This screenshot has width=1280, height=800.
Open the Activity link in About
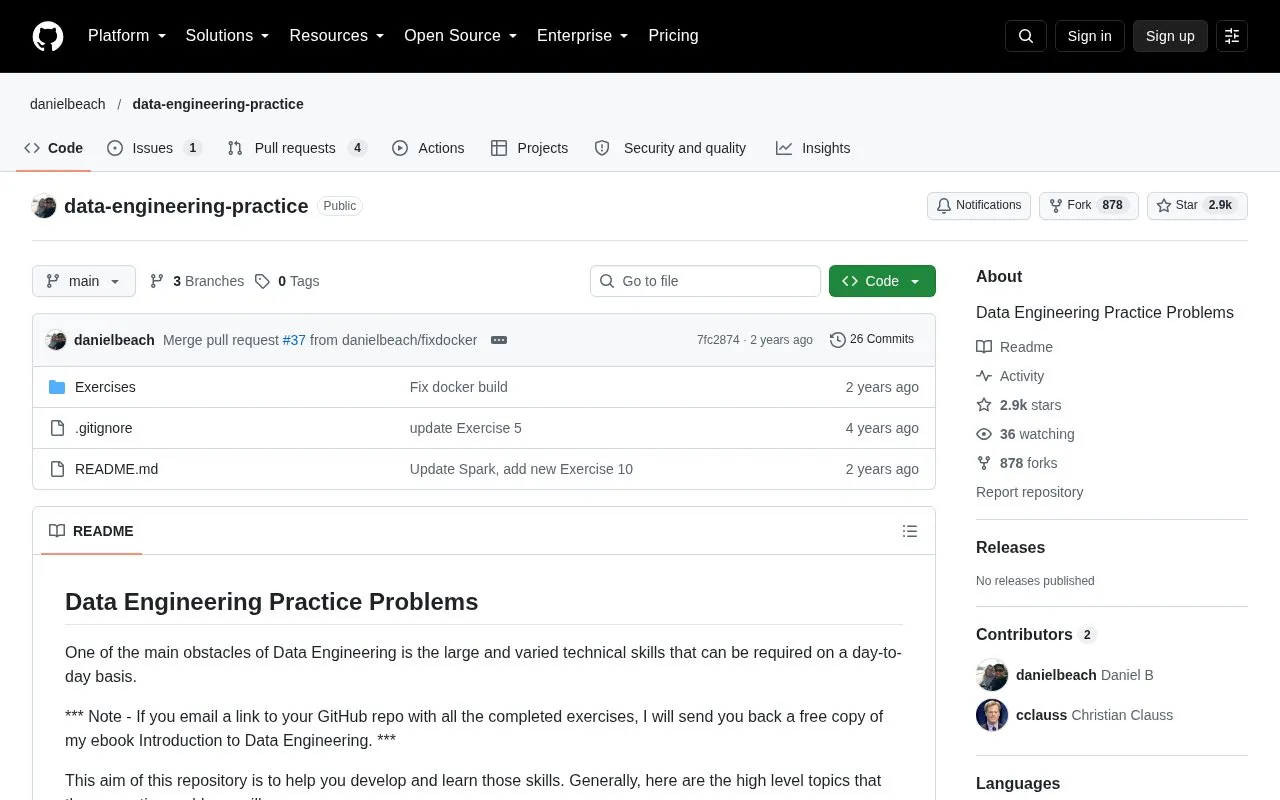click(x=1010, y=376)
